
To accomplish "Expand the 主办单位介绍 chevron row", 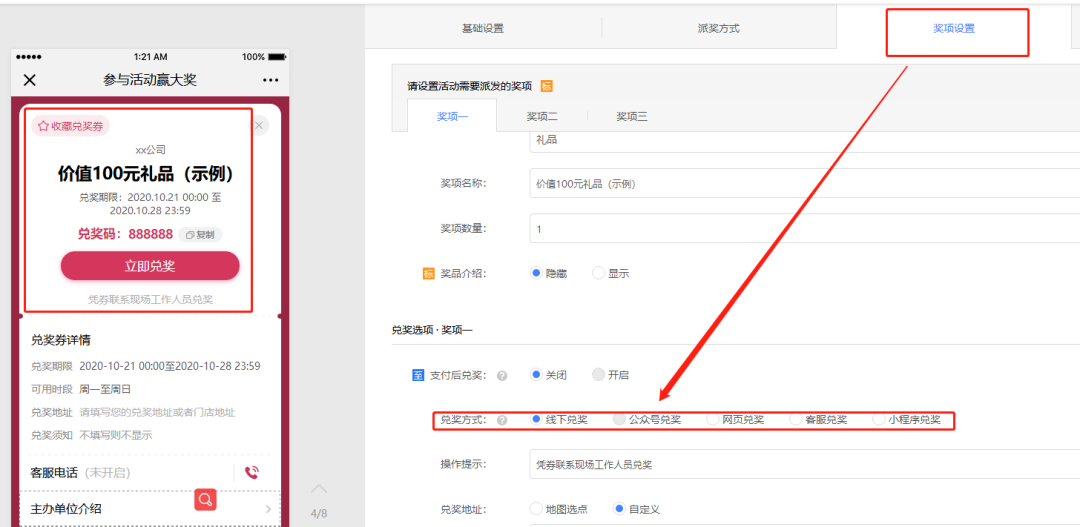I will pyautogui.click(x=268, y=509).
